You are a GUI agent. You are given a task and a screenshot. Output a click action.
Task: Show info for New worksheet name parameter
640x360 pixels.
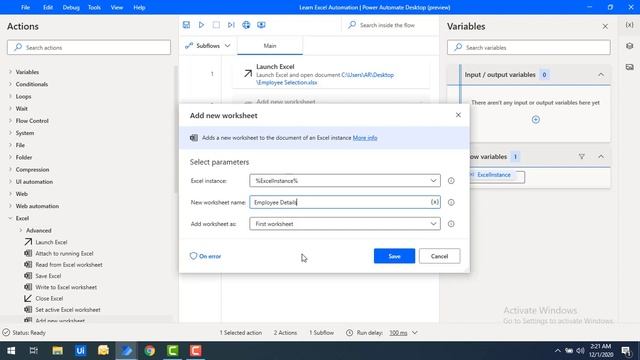click(x=451, y=202)
